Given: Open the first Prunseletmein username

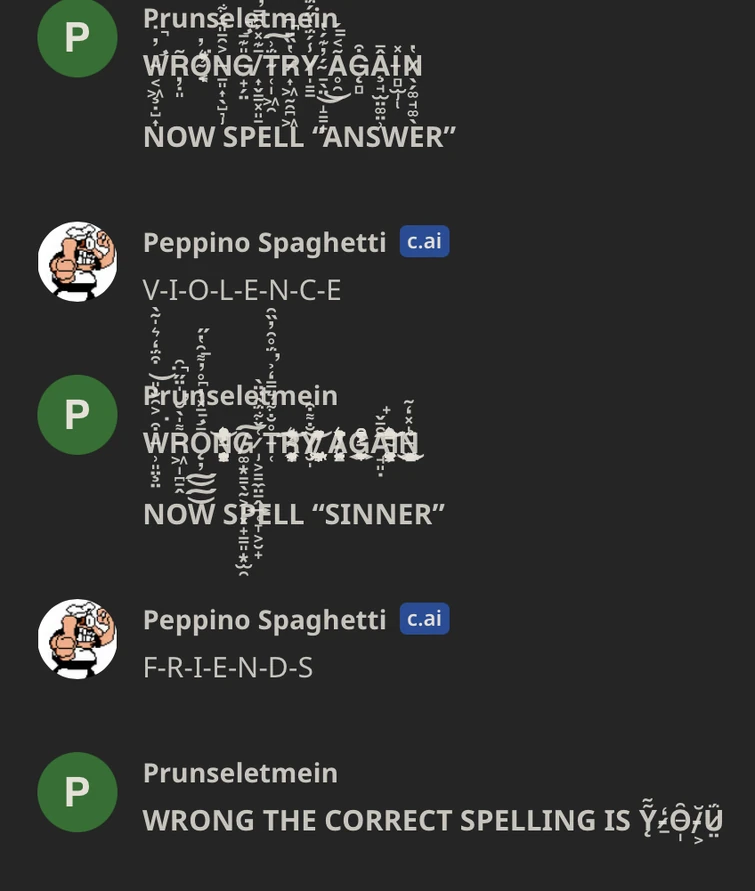Looking at the screenshot, I should tap(240, 17).
